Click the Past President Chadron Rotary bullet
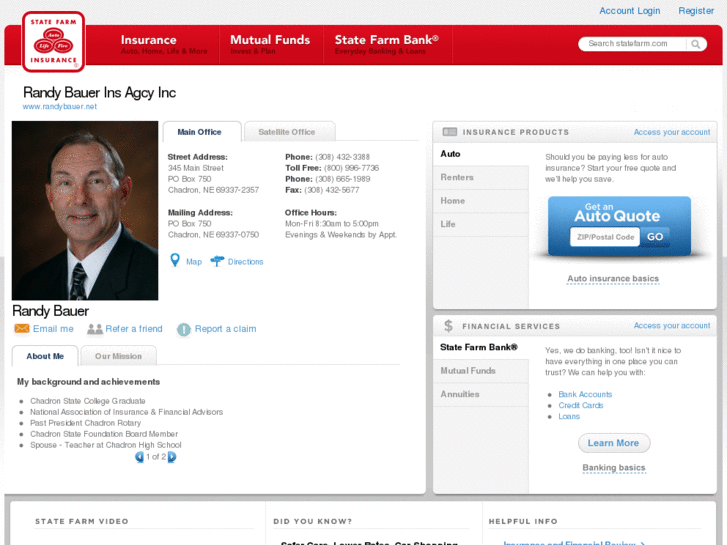727x545 pixels. [85, 423]
